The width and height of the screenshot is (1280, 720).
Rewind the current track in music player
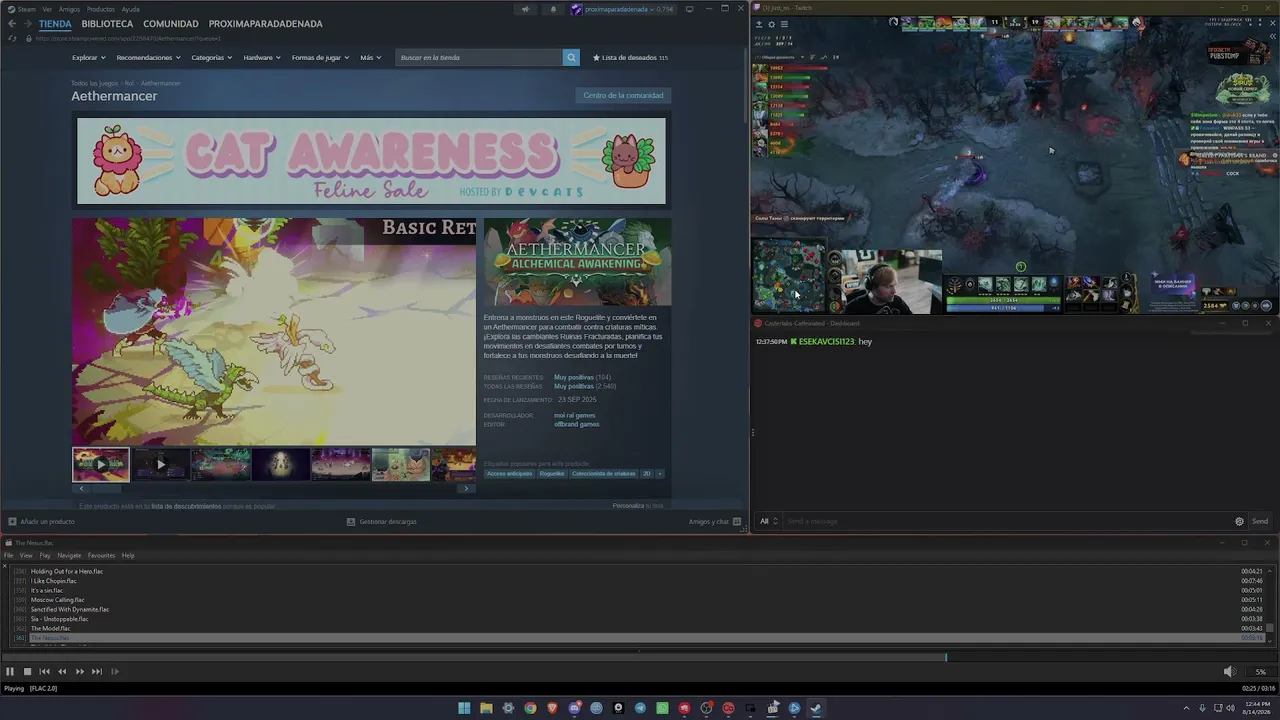[x=62, y=672]
